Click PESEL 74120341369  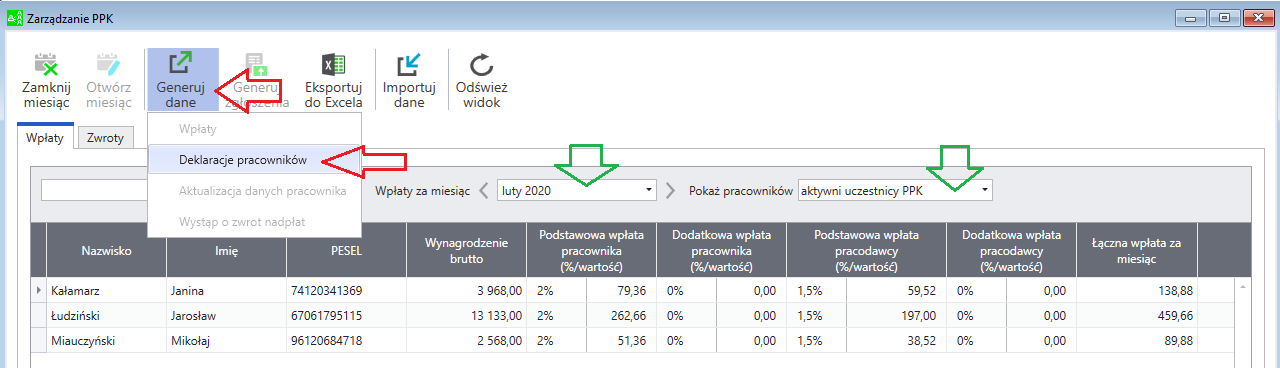point(347,291)
